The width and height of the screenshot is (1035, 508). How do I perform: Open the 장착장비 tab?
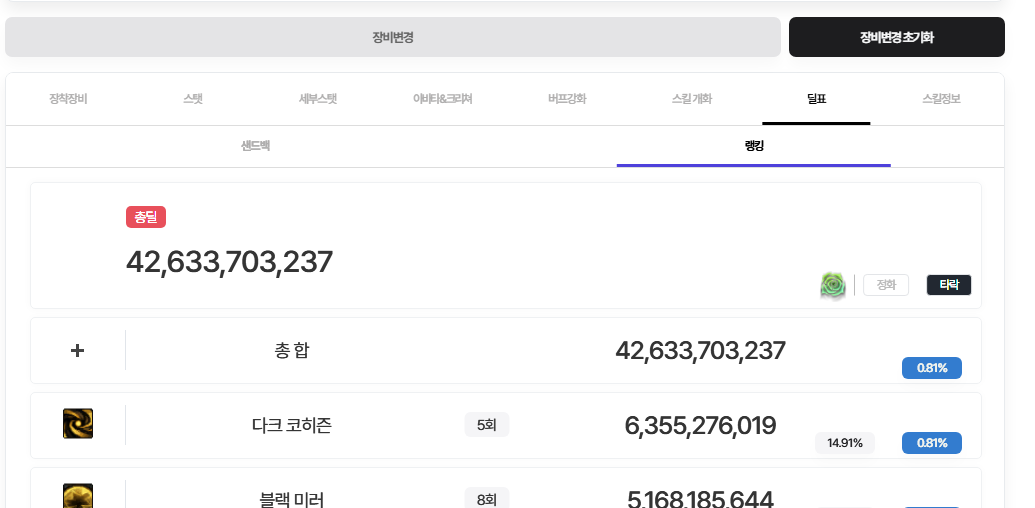tap(68, 99)
